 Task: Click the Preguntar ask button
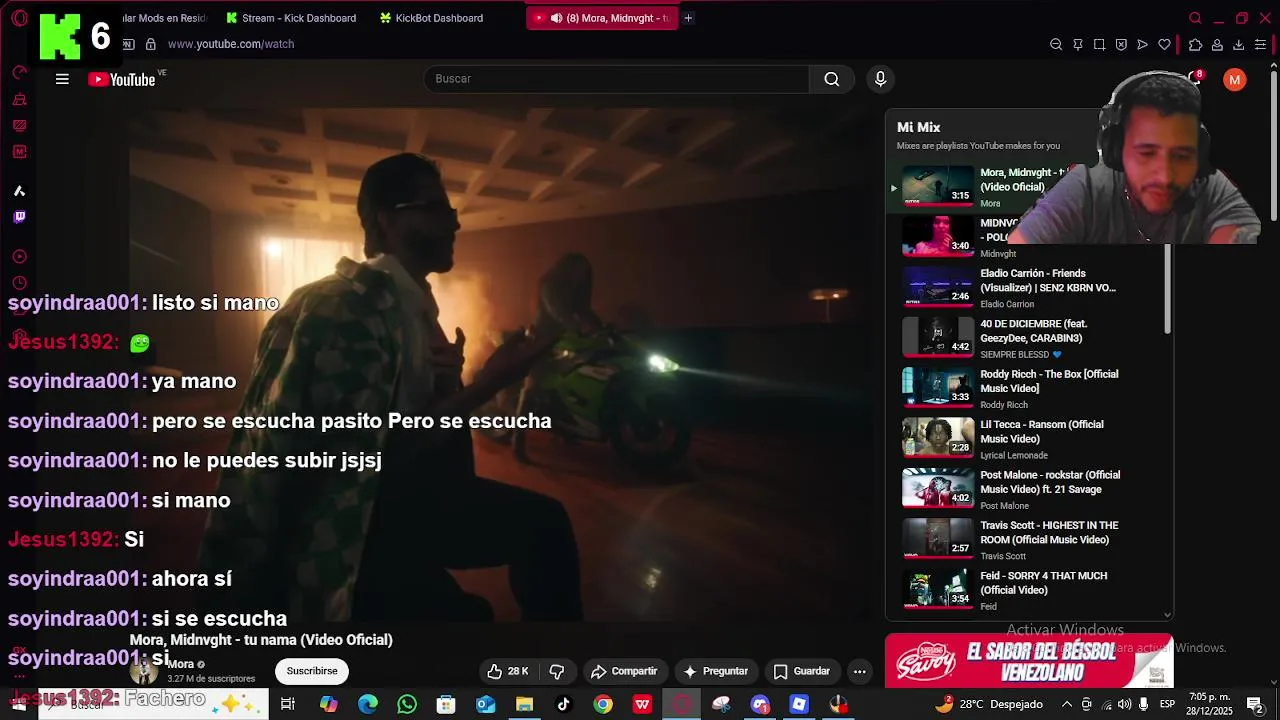click(715, 671)
